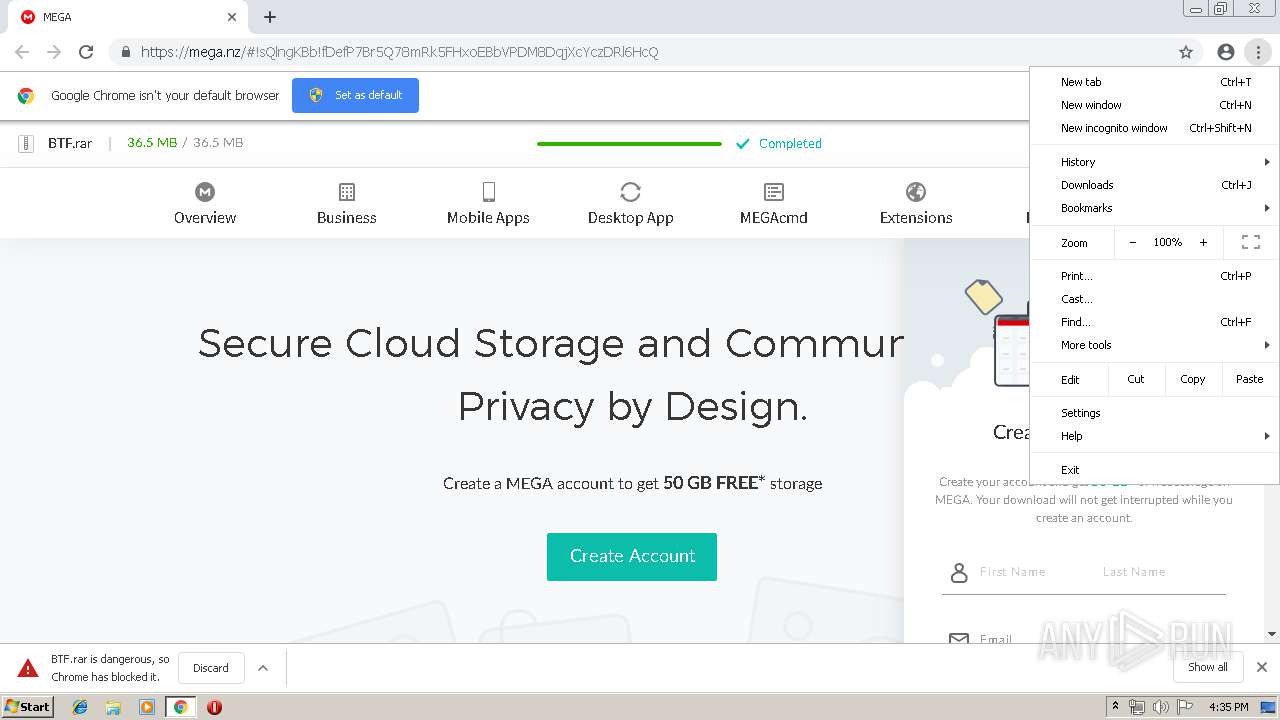Viewport: 1280px width, 720px height.
Task: Expand options for the blocked BTF.rar download
Action: click(x=263, y=668)
